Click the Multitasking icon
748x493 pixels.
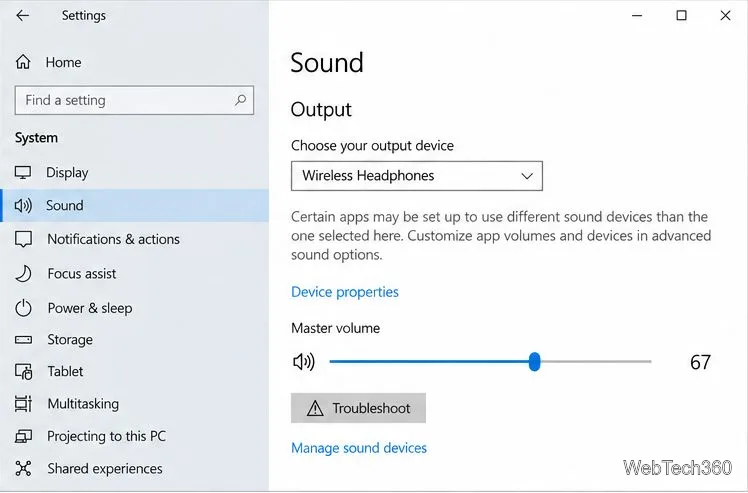pyautogui.click(x=23, y=404)
